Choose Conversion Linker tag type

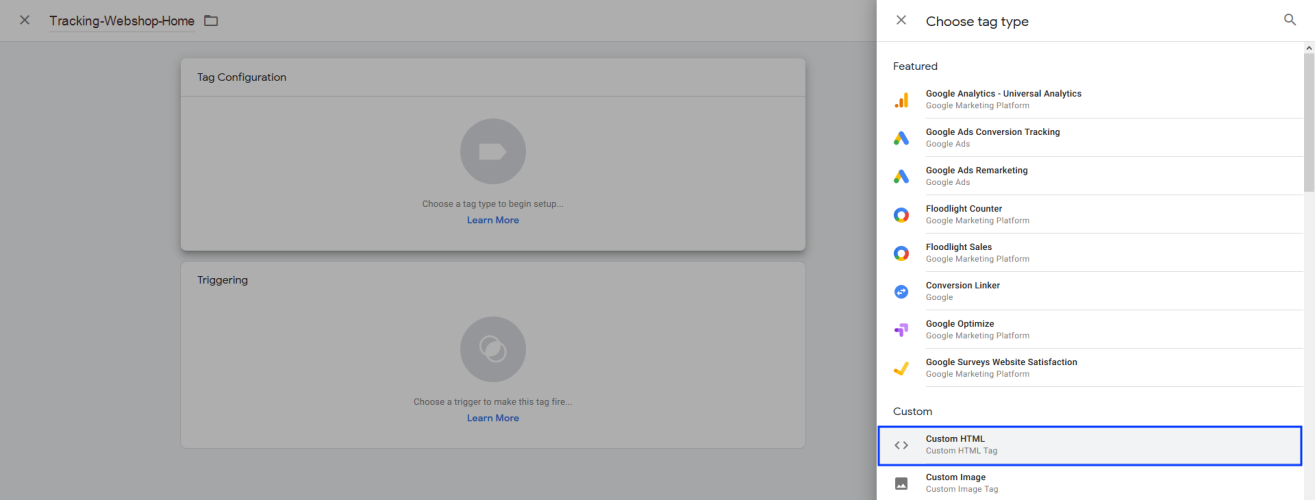(x=1090, y=291)
